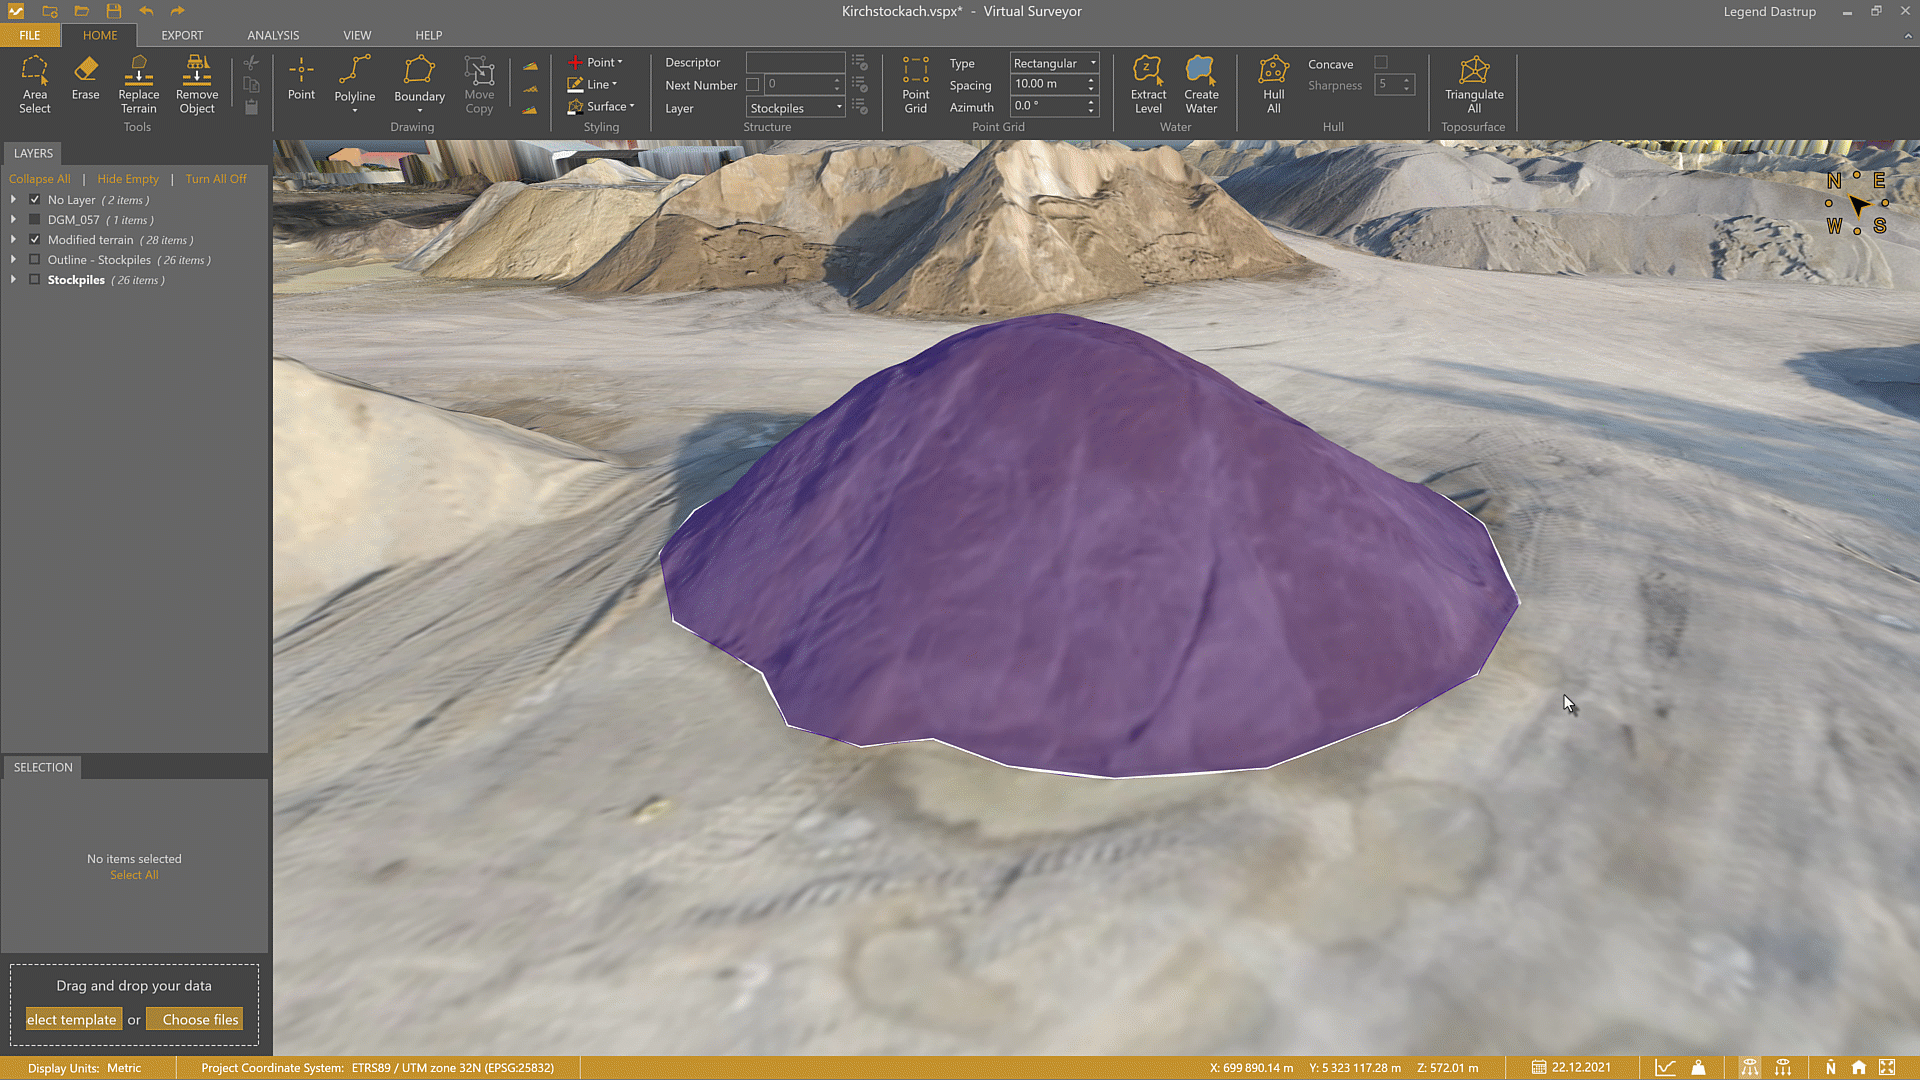Image resolution: width=1920 pixels, height=1080 pixels.
Task: Enable the Stockpiles layer checkbox
Action: pos(35,280)
